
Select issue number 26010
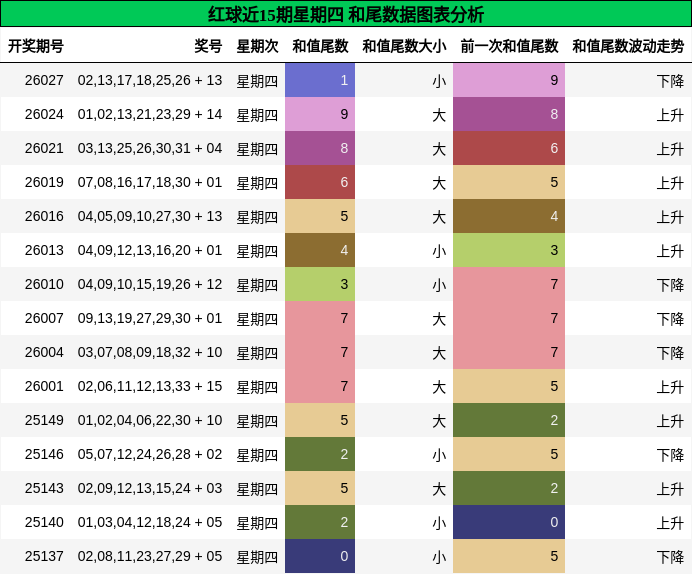pos(44,284)
